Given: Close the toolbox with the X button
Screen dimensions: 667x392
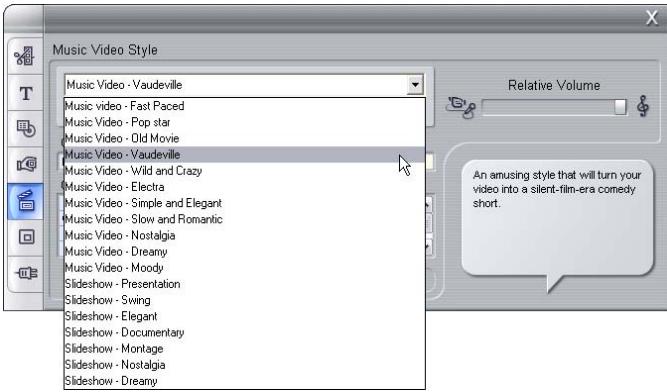Looking at the screenshot, I should (x=652, y=18).
